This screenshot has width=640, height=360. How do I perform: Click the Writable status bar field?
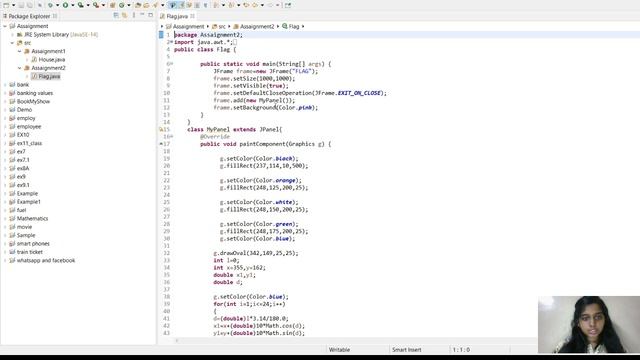(340, 350)
